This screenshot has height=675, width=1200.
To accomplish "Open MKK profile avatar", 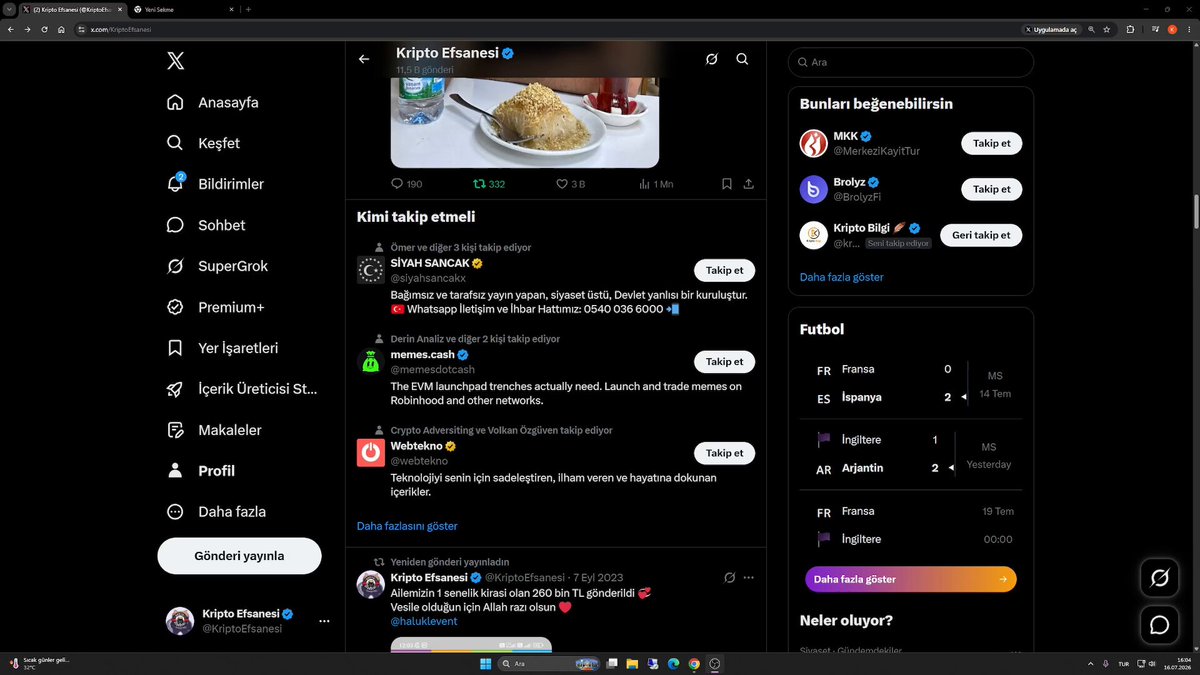I will pos(814,143).
